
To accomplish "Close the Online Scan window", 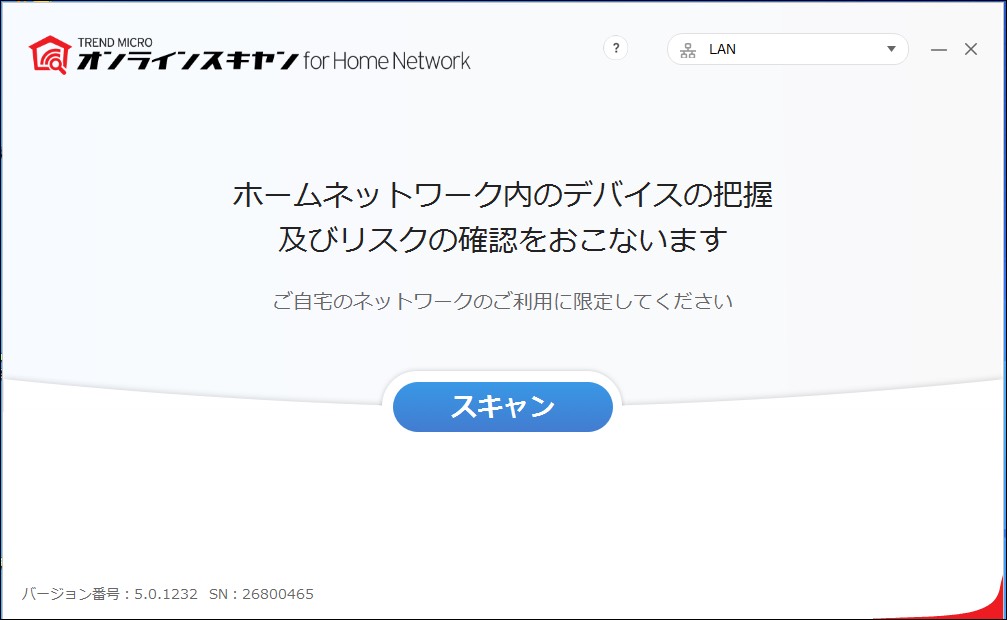I will [x=971, y=49].
